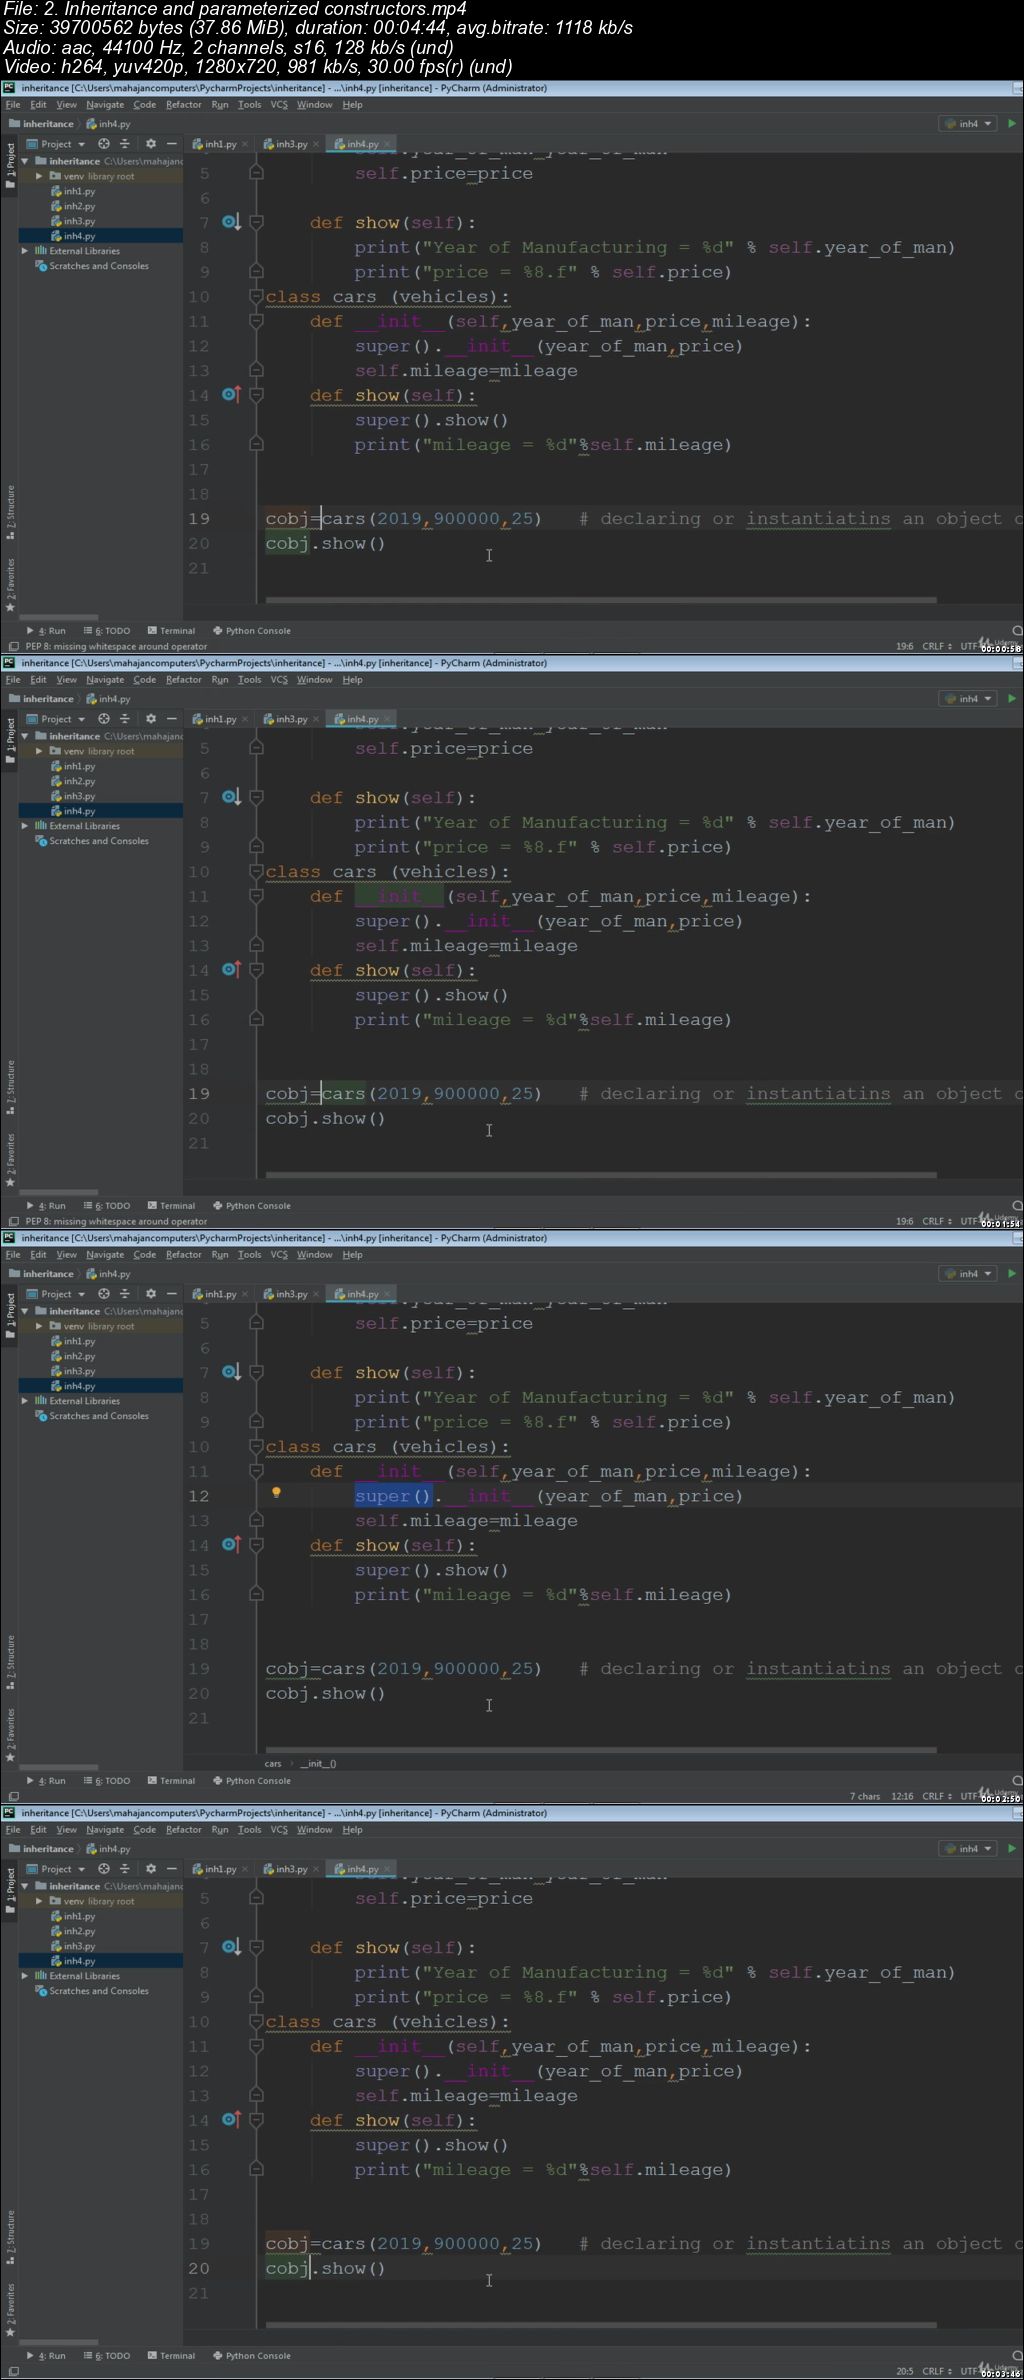Collapse inheritance root folder in 00:02:50 frame
Viewport: 1024px width, 2380px height.
coord(25,1311)
